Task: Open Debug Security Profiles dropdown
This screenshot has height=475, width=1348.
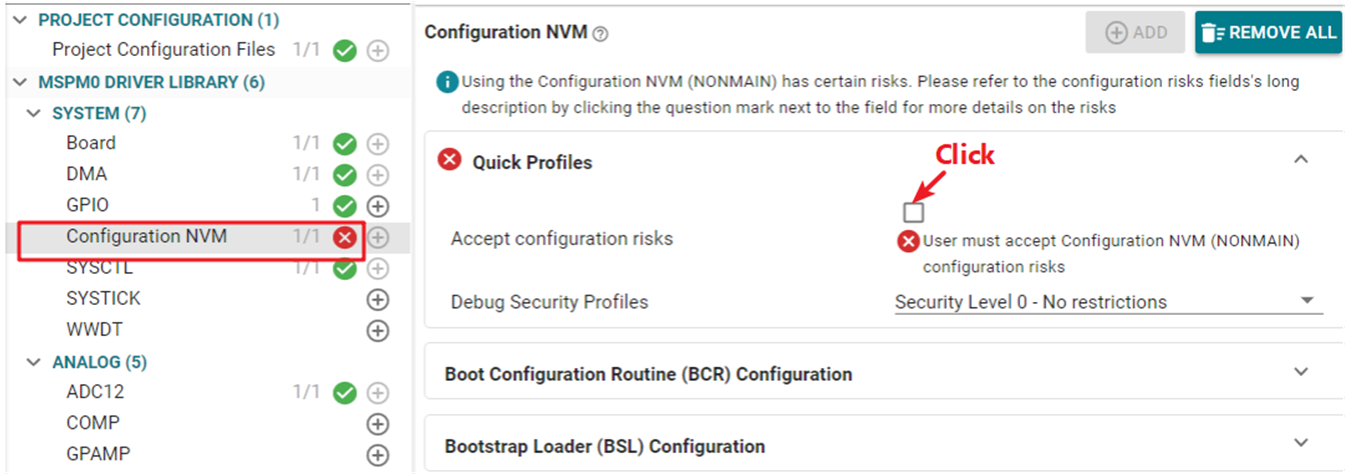Action: tap(1108, 302)
